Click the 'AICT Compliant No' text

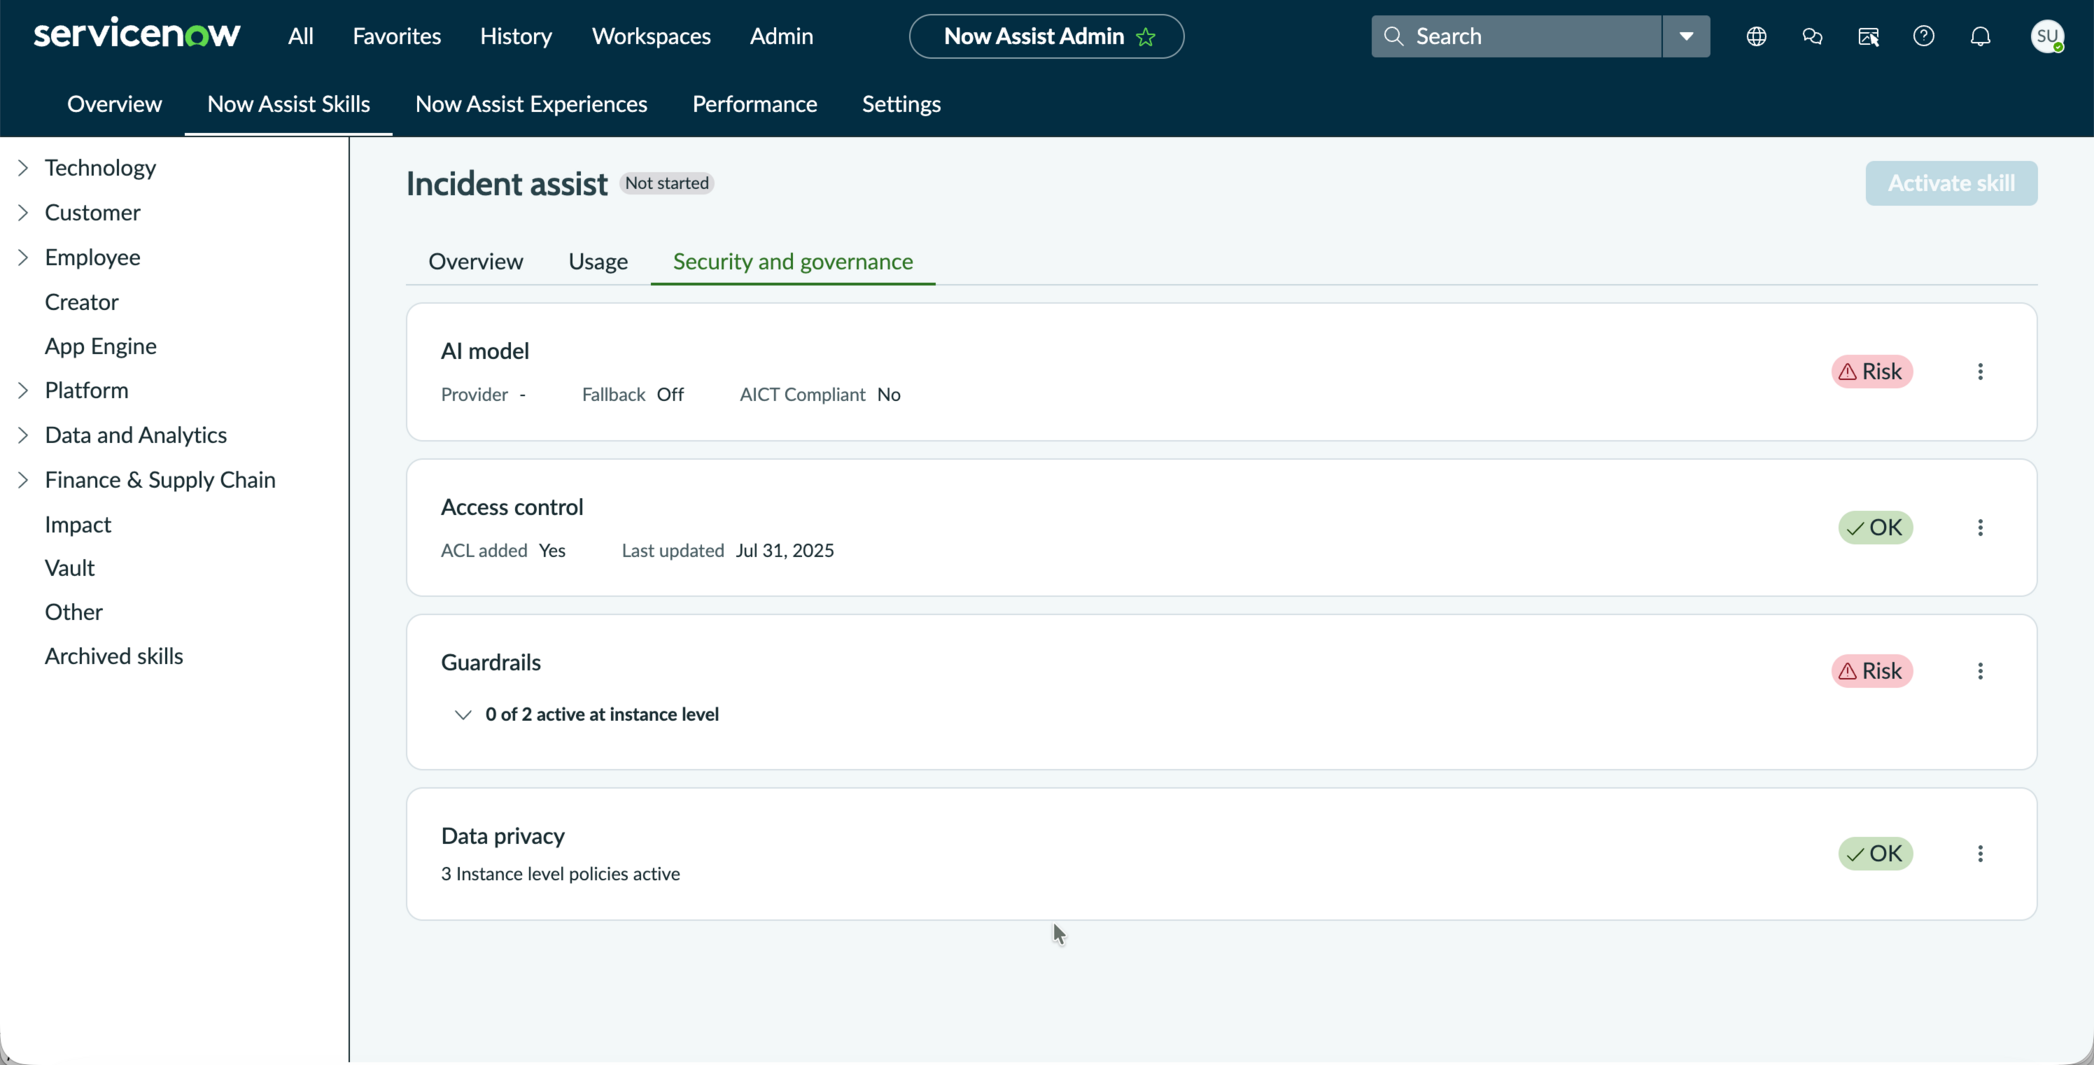tap(819, 395)
